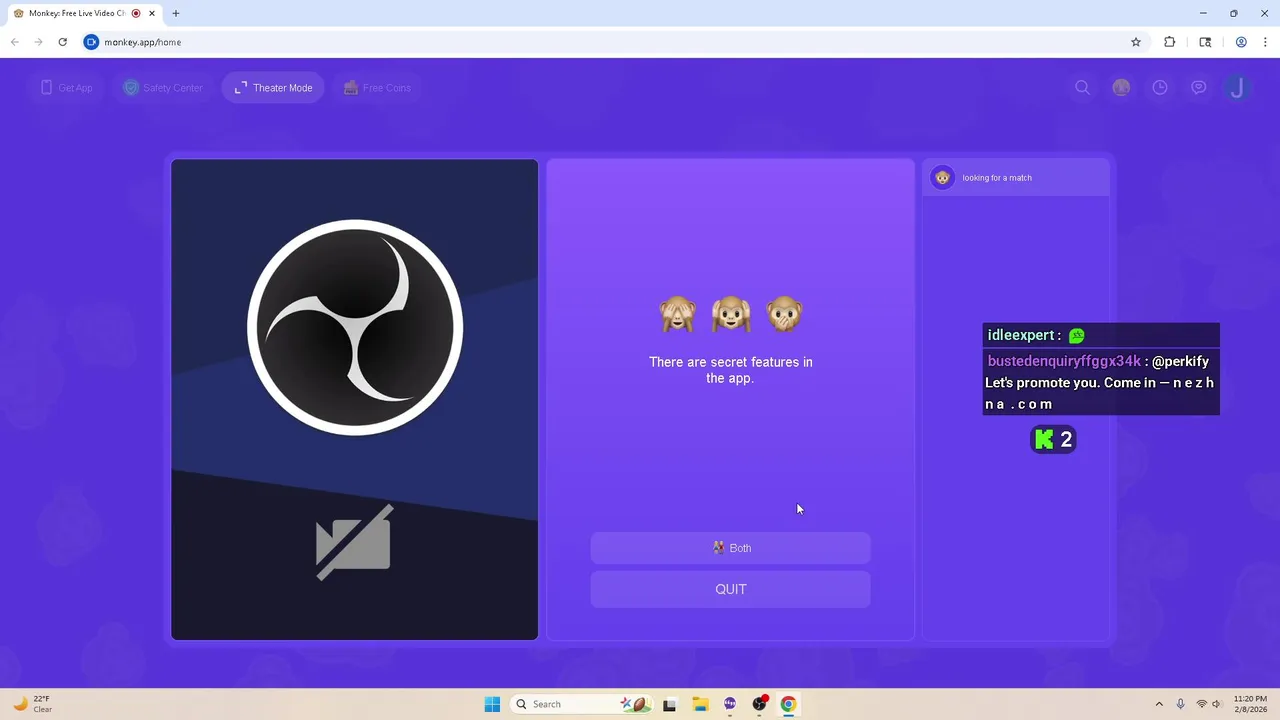Click the 'There are secret features' tip text

pyautogui.click(x=731, y=370)
